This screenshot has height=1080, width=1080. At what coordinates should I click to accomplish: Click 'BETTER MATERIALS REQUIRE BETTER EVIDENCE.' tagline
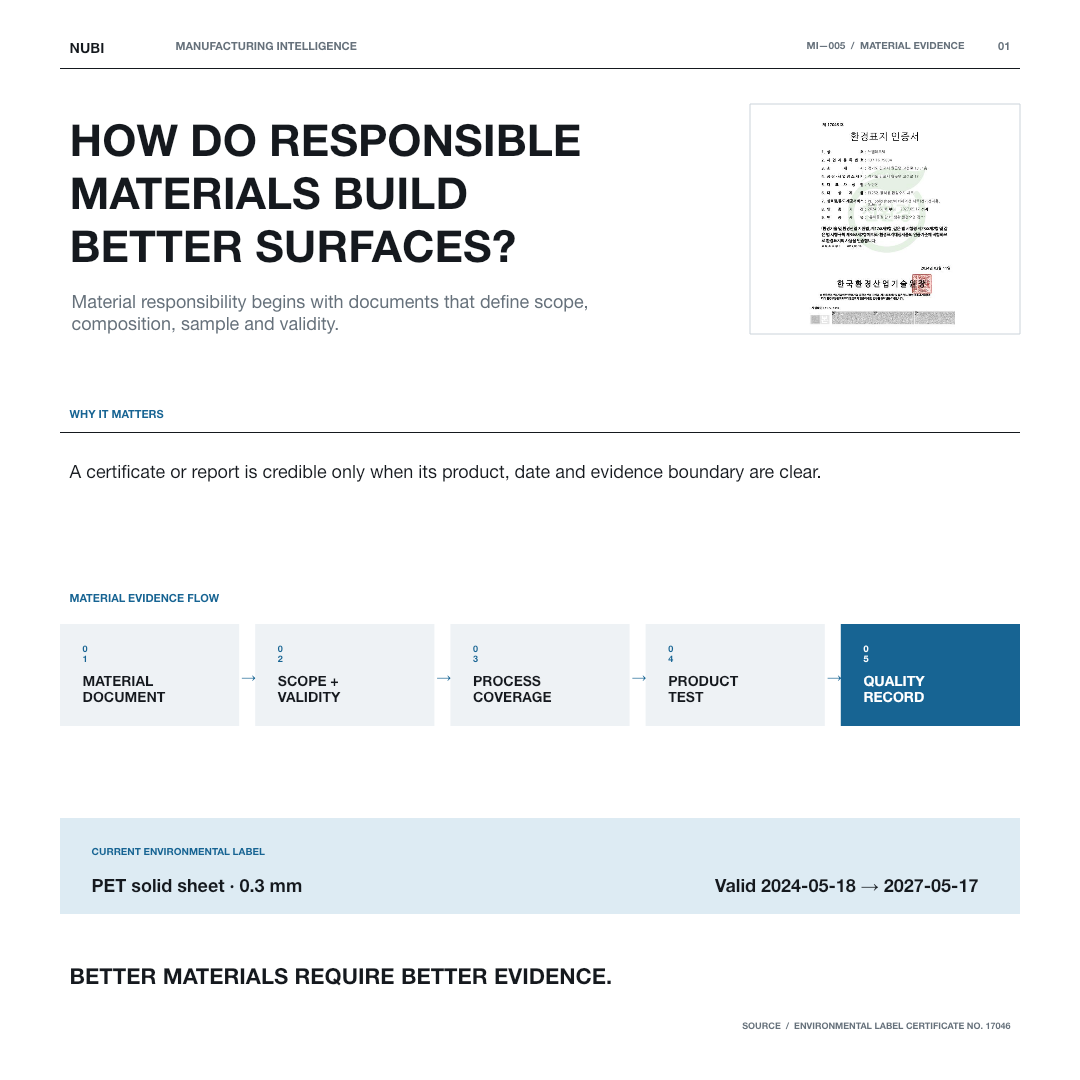pyautogui.click(x=340, y=977)
